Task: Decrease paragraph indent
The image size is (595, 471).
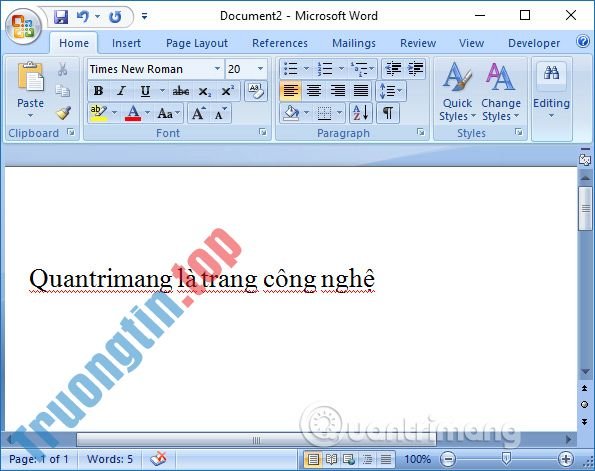Action: 393,69
